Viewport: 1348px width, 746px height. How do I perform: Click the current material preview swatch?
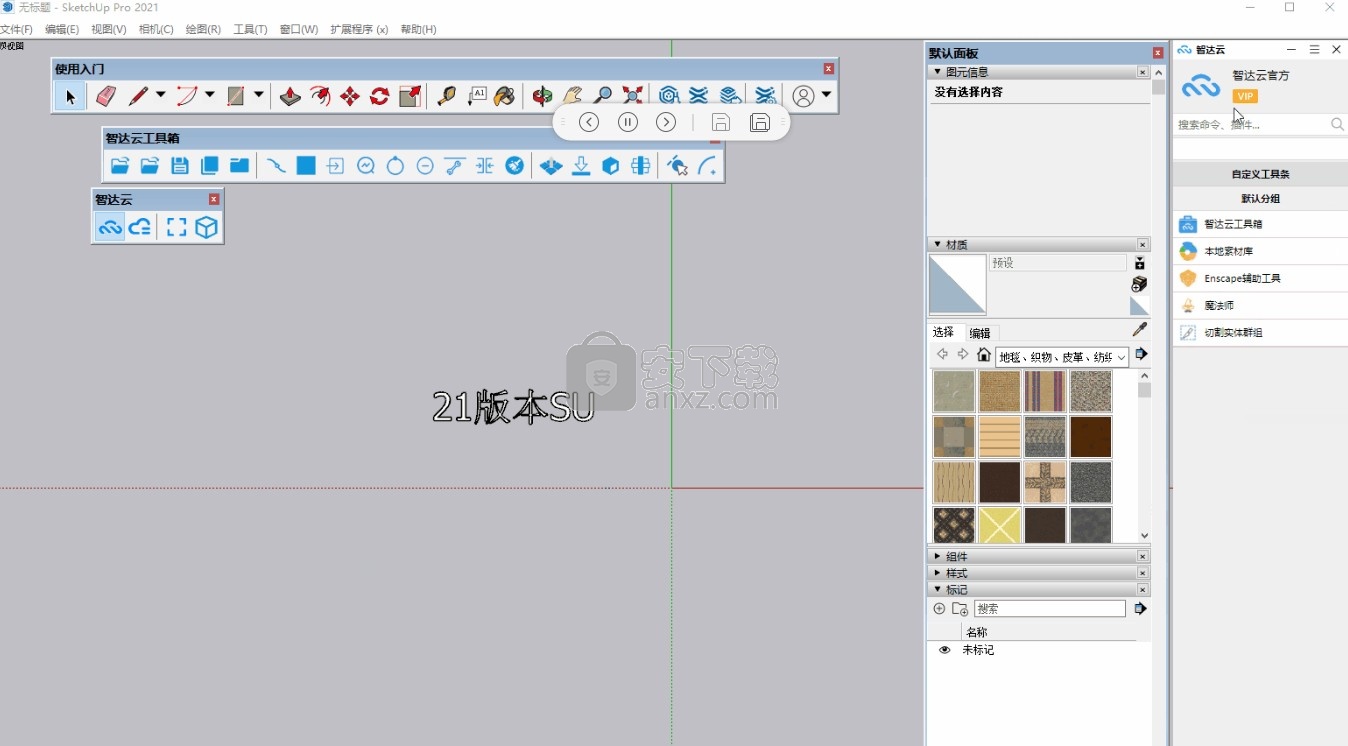pyautogui.click(x=957, y=285)
